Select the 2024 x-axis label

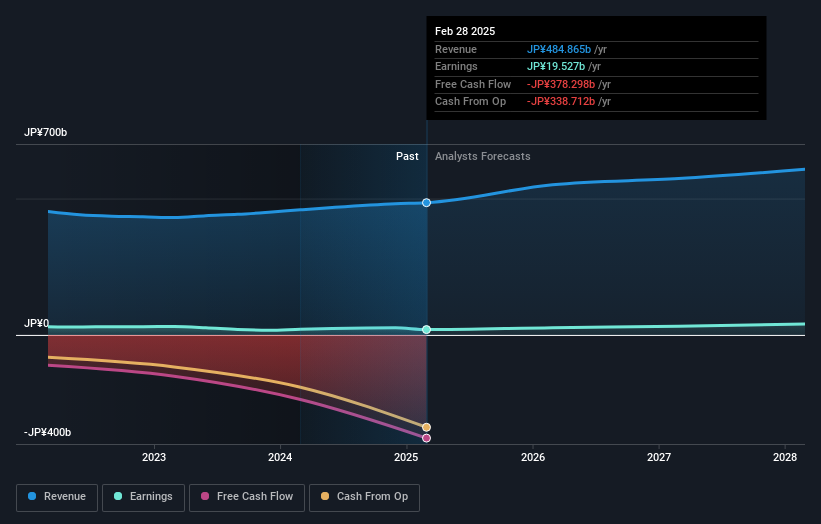coord(280,457)
